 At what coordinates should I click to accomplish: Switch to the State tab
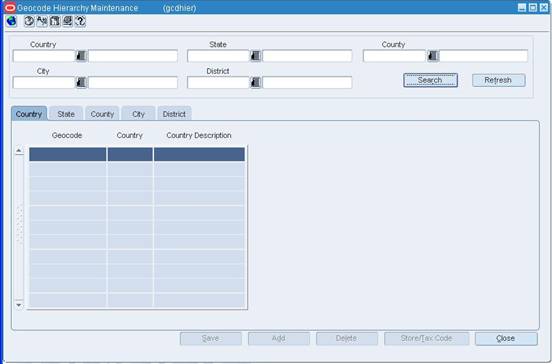pyautogui.click(x=66, y=114)
